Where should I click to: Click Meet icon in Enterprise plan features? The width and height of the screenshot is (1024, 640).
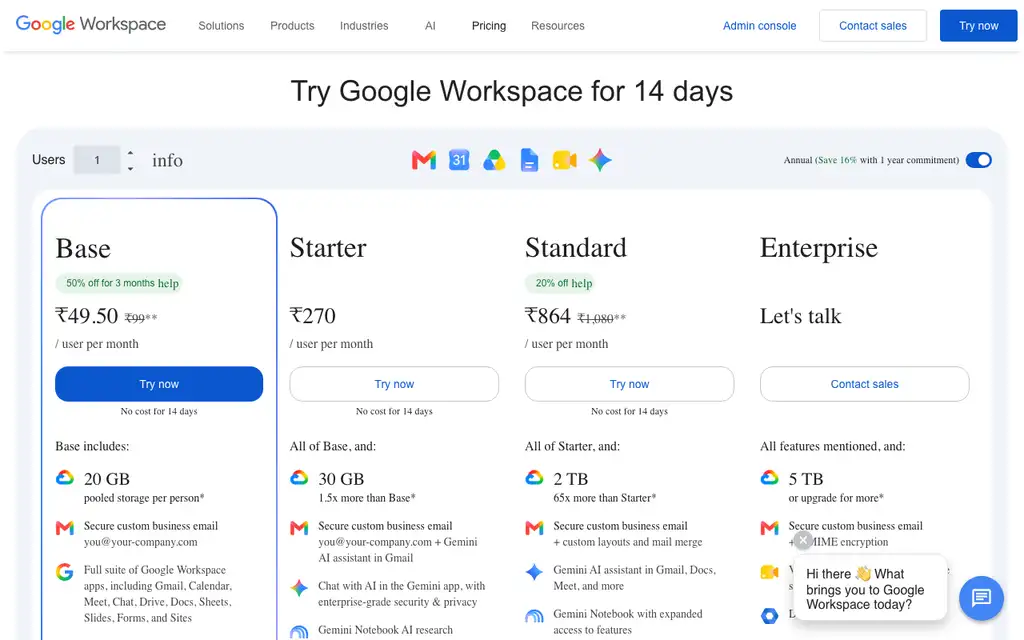click(769, 573)
